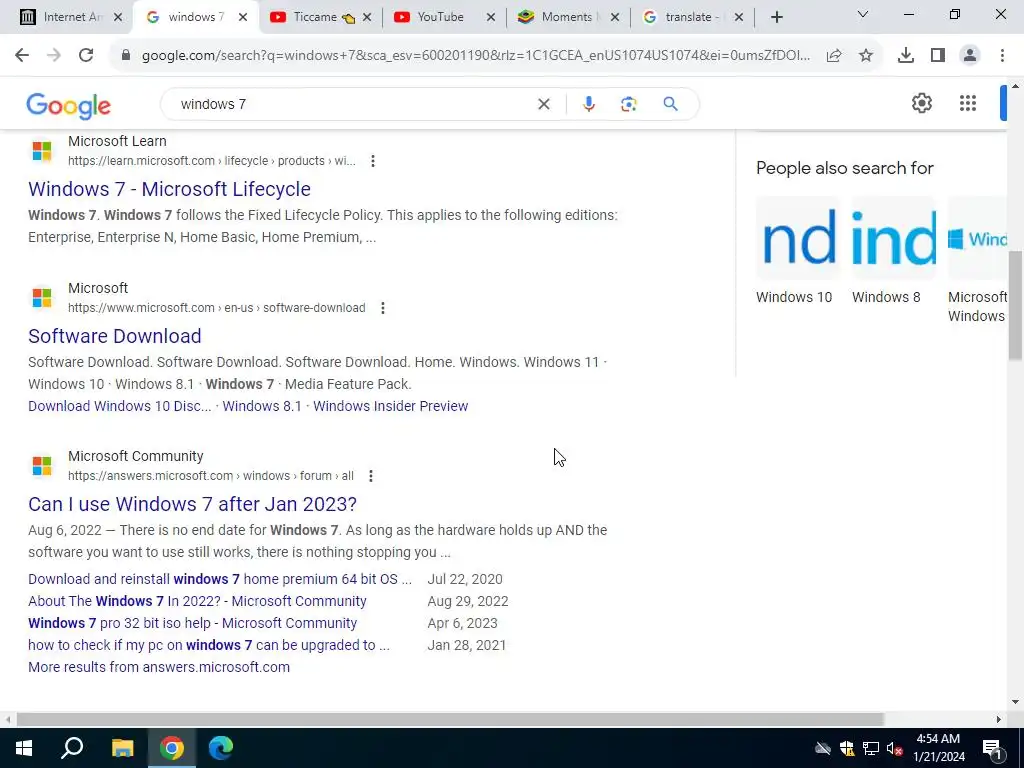
Task: Open Chrome three-dot menu
Action: coord(1002,56)
